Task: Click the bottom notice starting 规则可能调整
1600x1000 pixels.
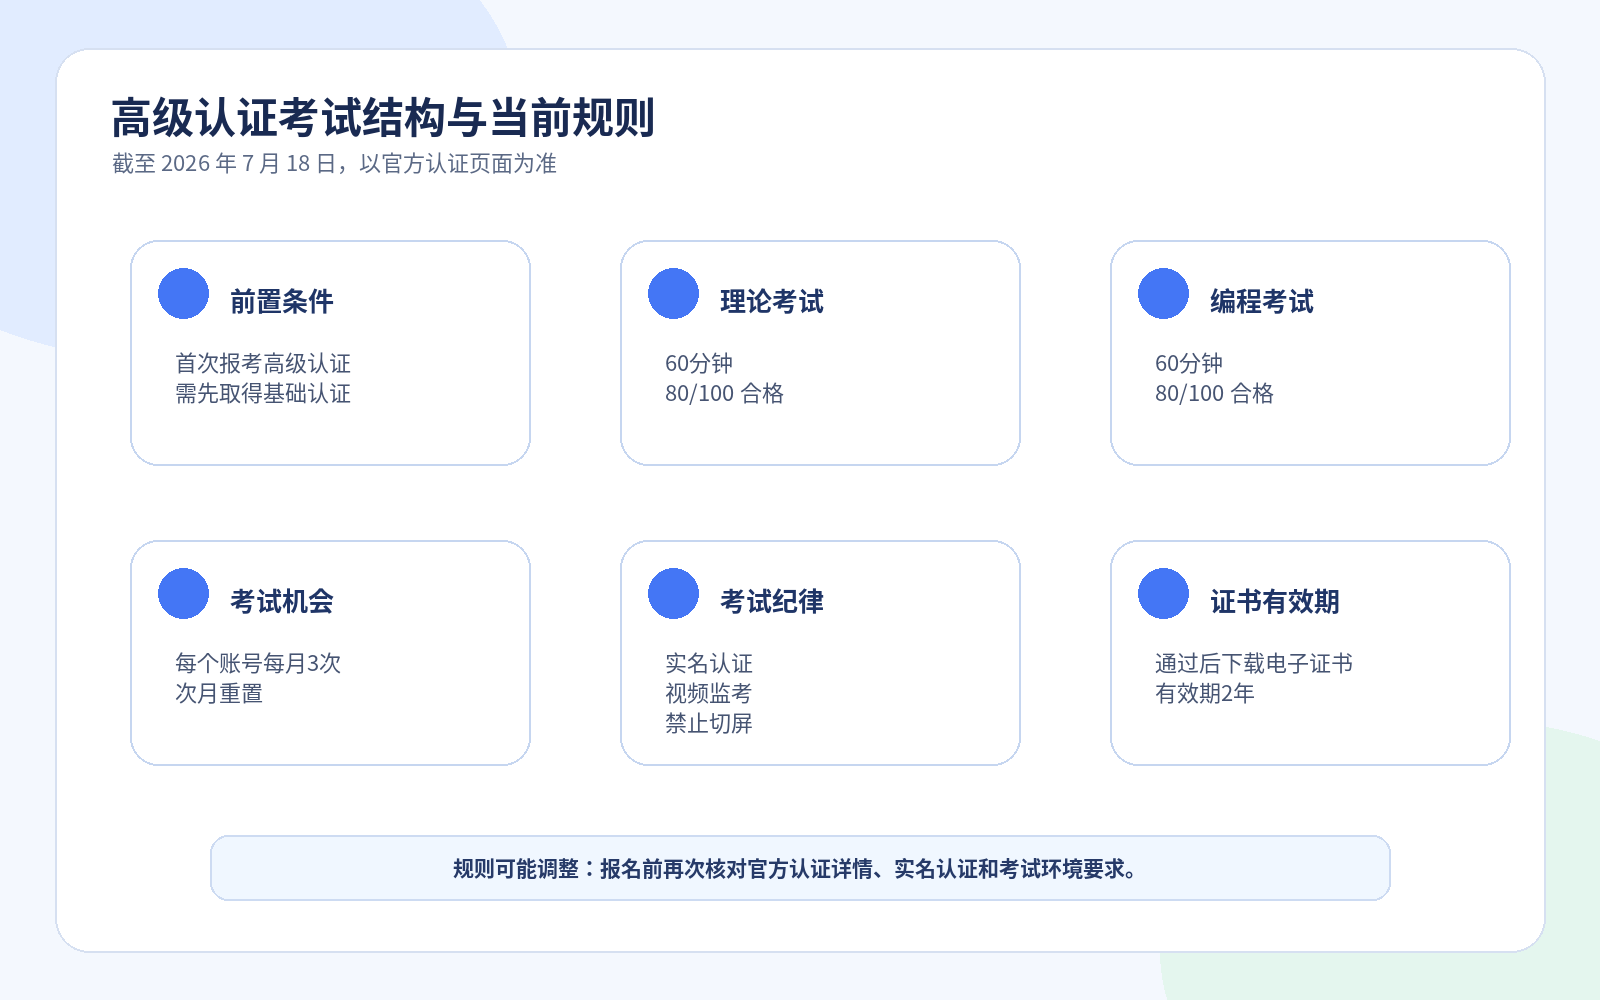Action: click(800, 868)
